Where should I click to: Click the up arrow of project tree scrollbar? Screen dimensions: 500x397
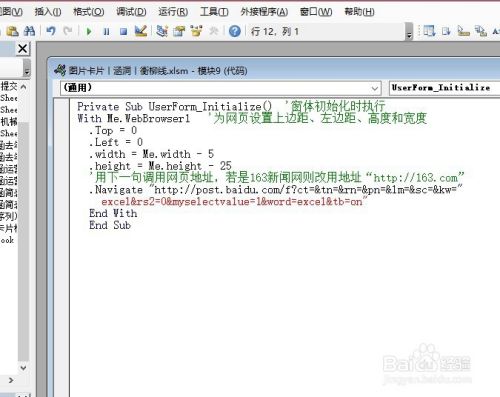[x=23, y=87]
